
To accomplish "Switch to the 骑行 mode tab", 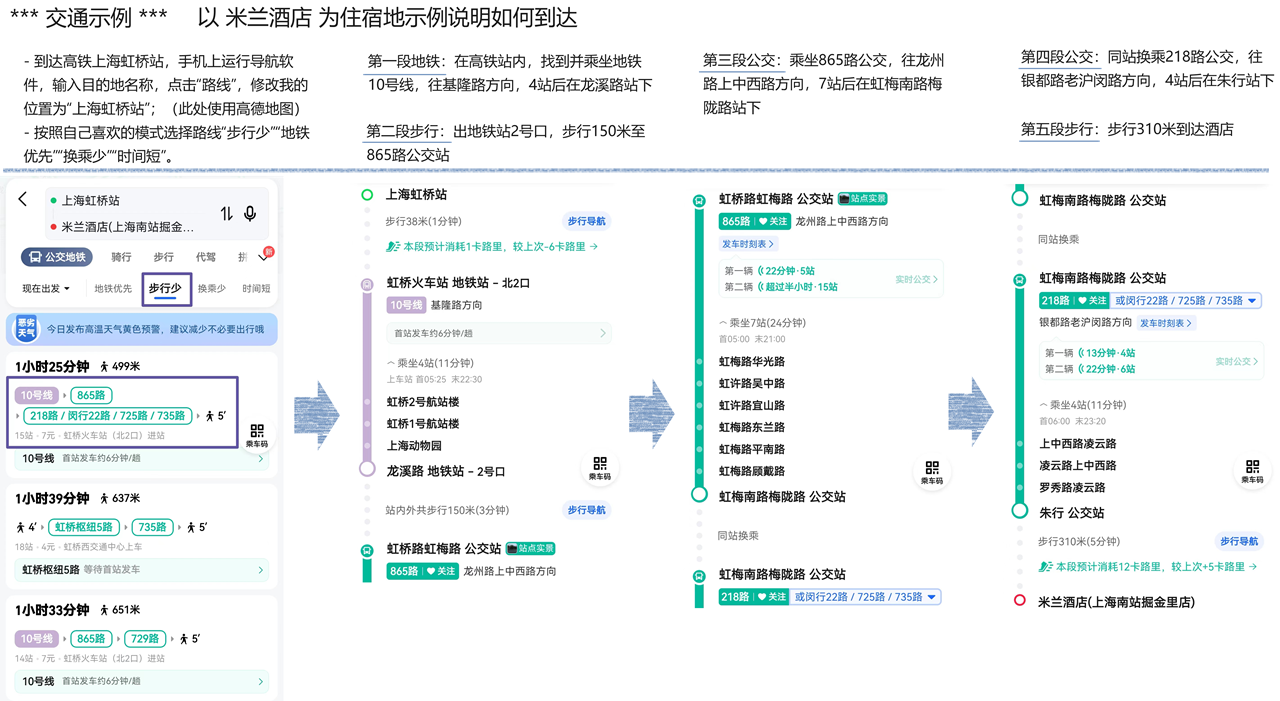I will pyautogui.click(x=121, y=257).
